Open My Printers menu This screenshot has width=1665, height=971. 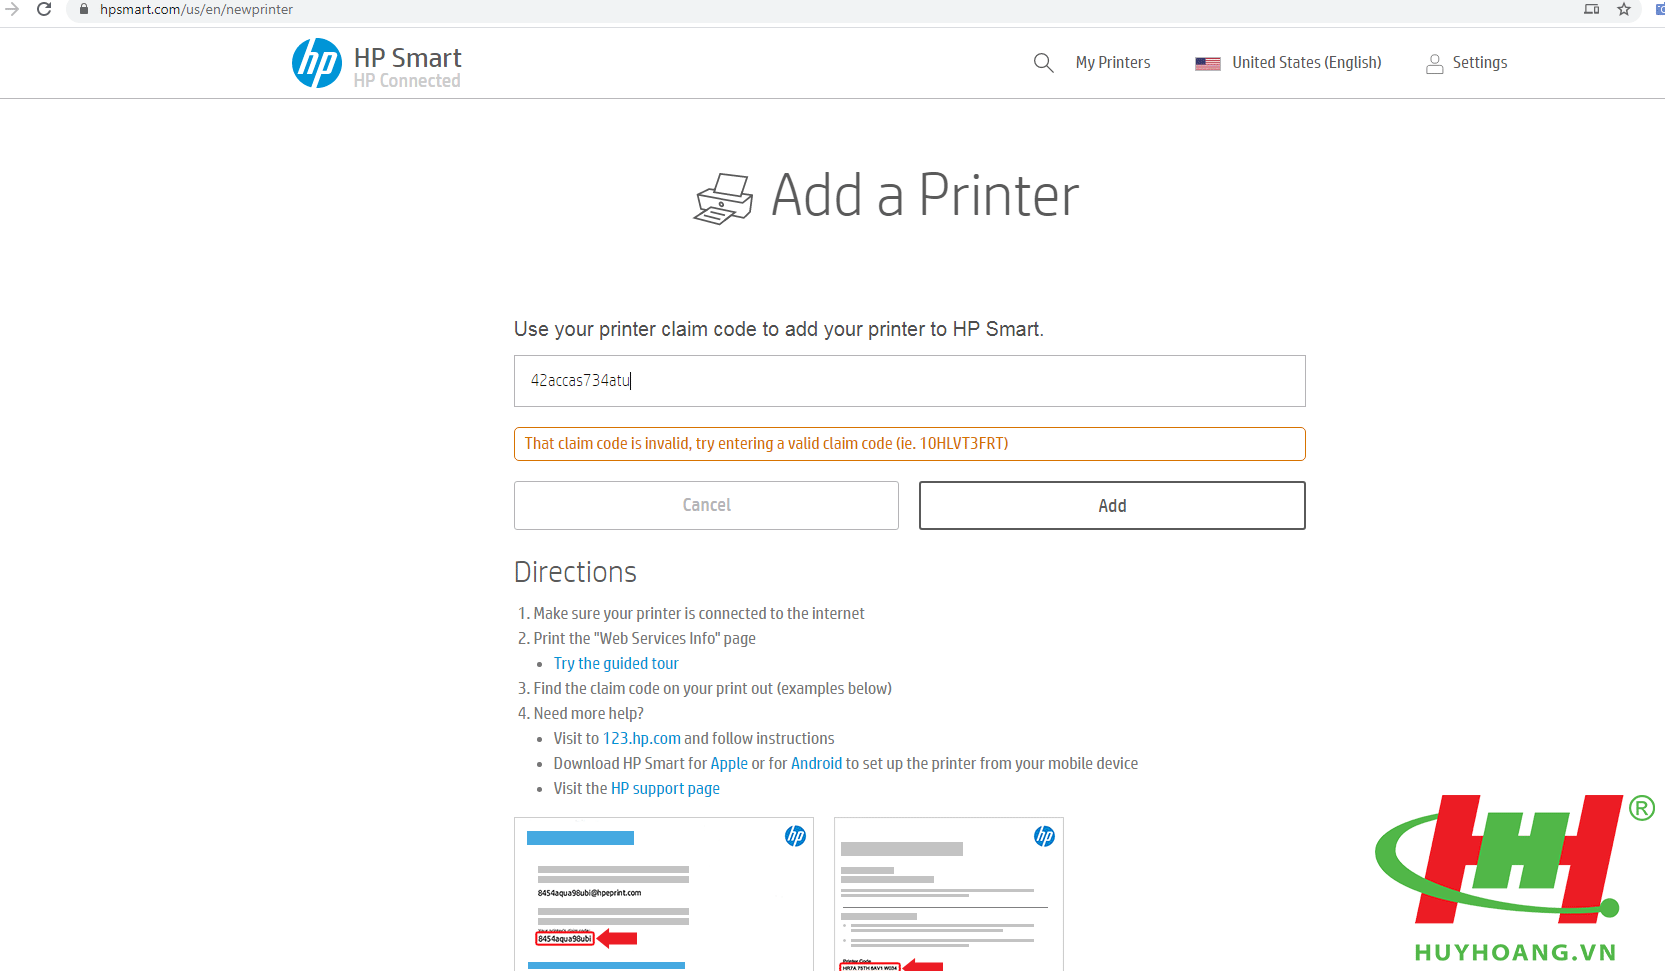pos(1113,62)
